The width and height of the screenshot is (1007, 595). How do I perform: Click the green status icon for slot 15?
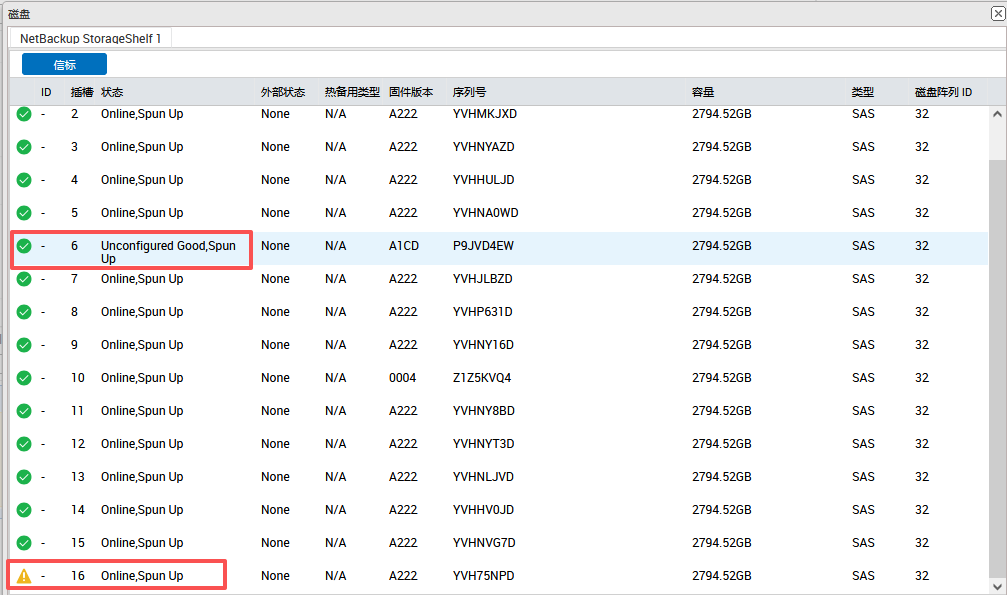(24, 543)
